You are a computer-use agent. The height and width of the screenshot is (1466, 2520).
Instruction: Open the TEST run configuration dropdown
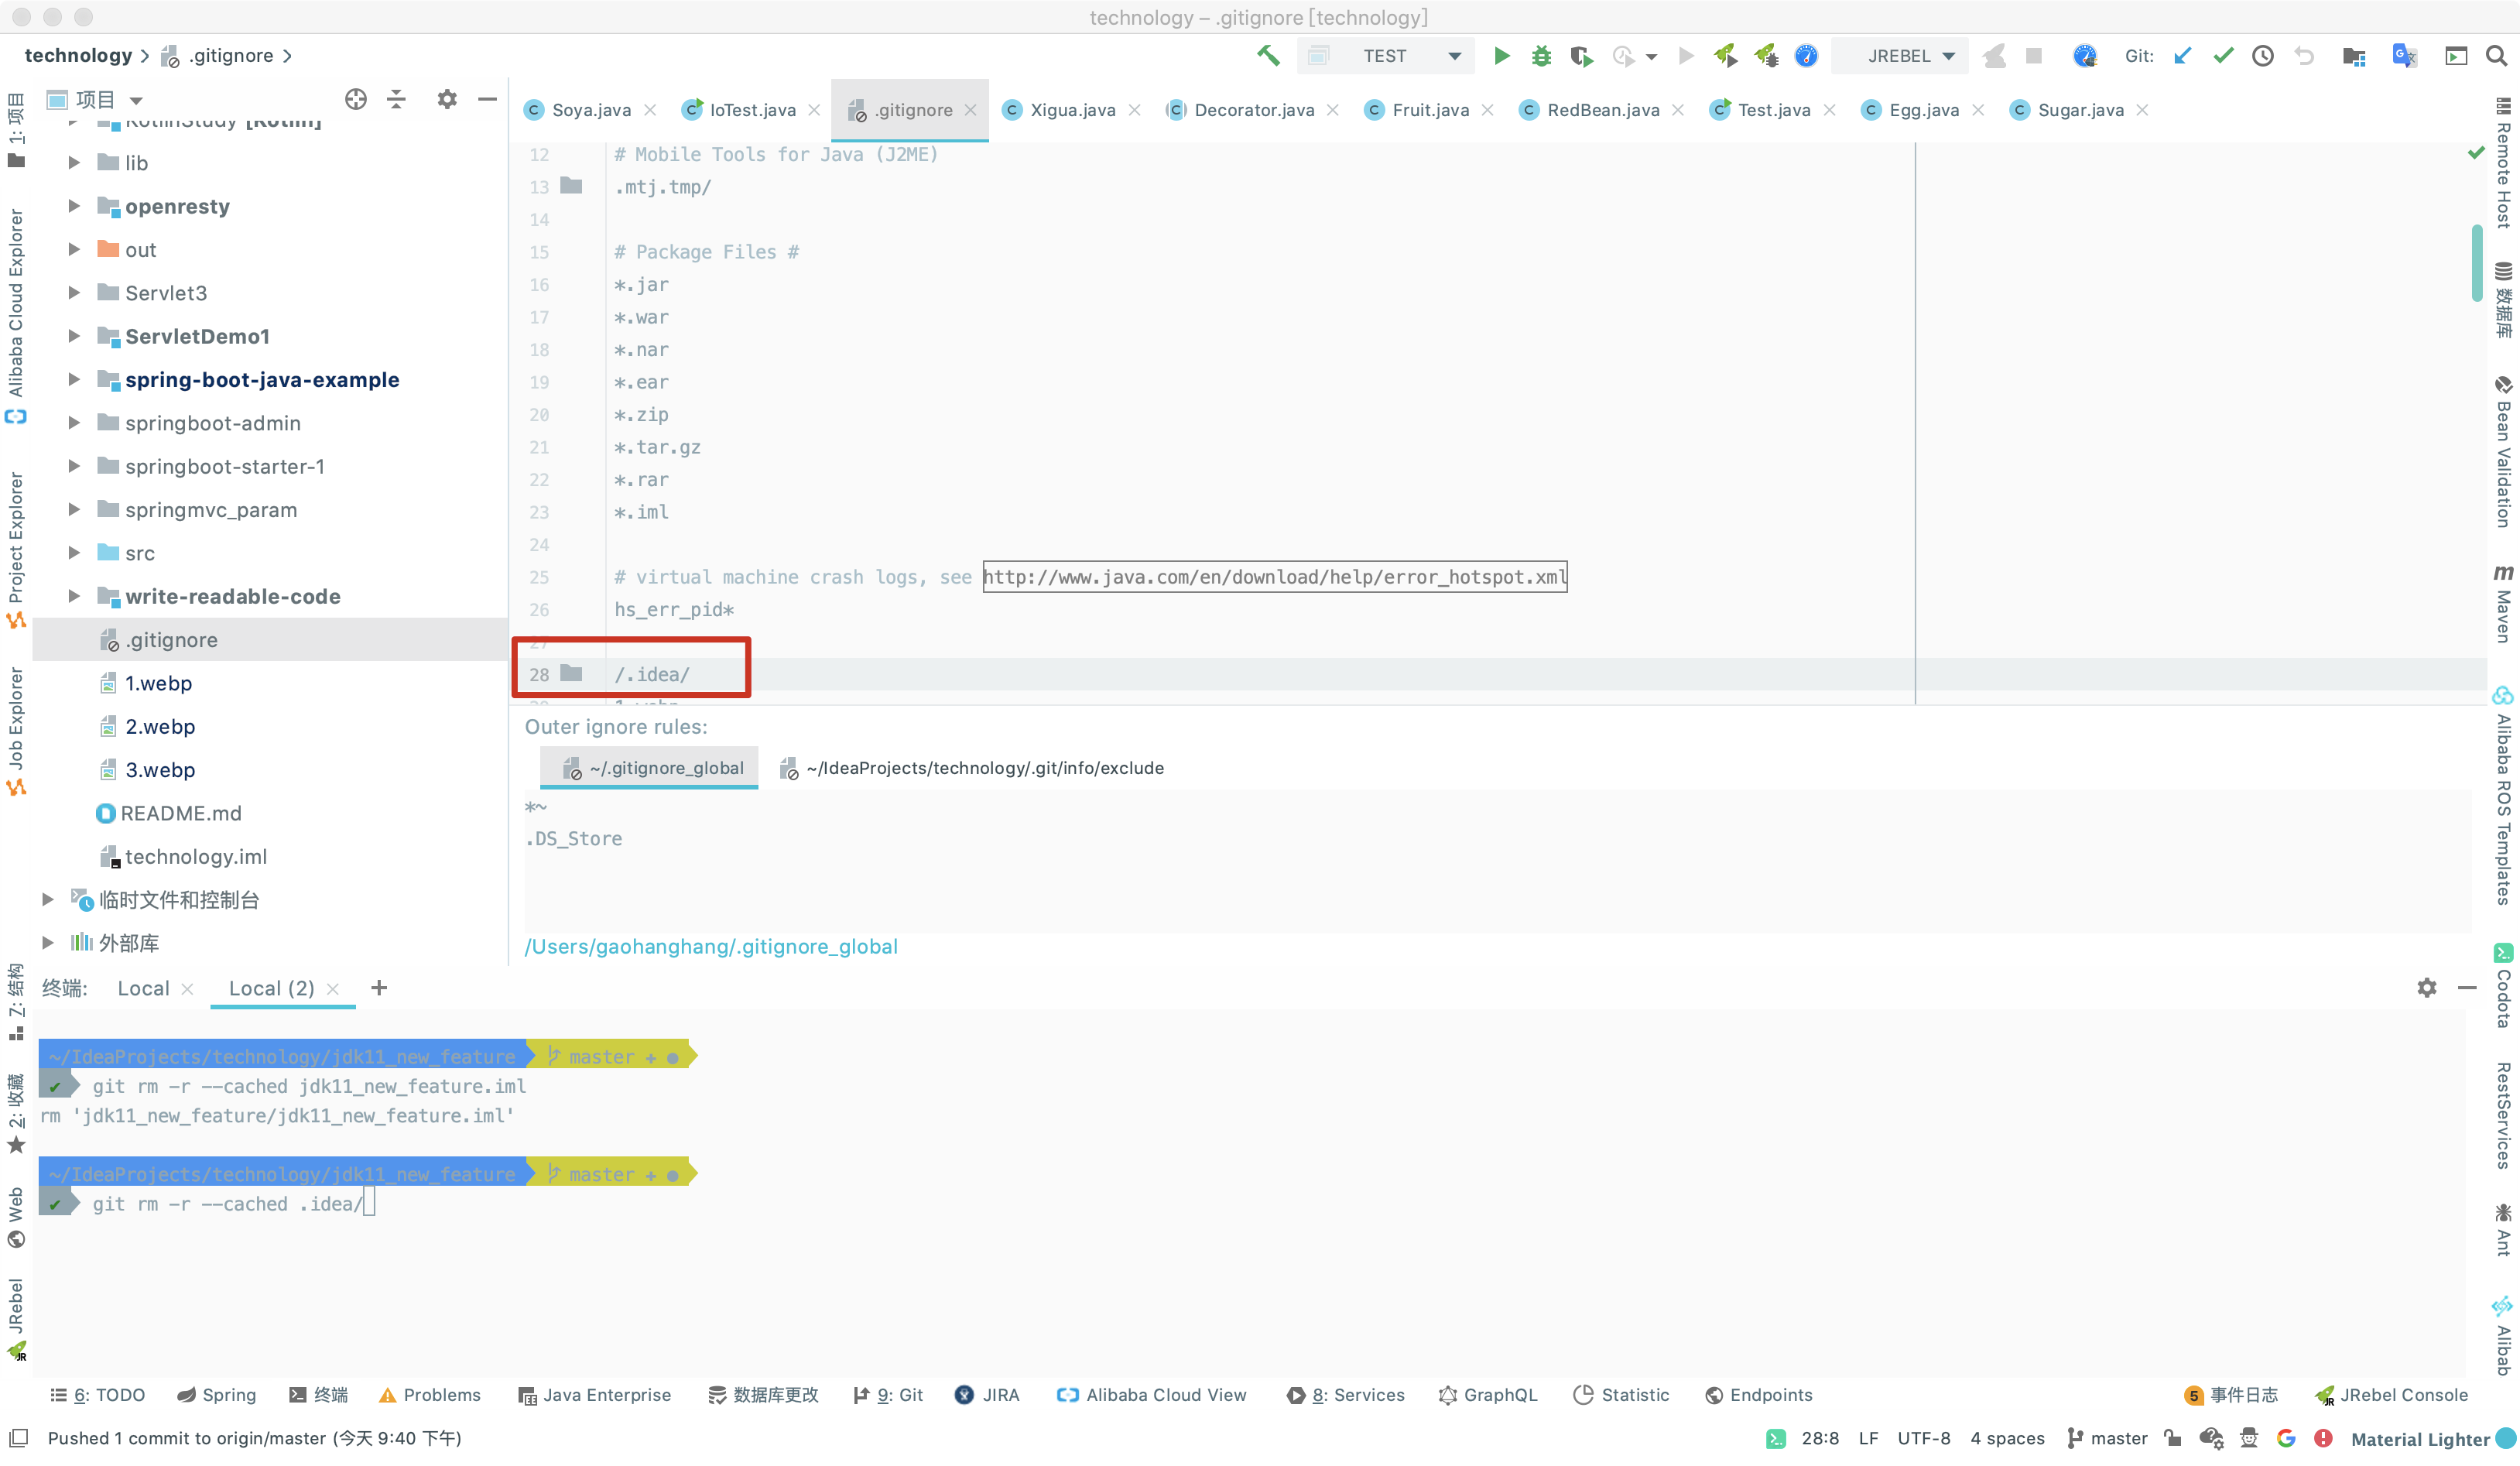click(x=1455, y=56)
